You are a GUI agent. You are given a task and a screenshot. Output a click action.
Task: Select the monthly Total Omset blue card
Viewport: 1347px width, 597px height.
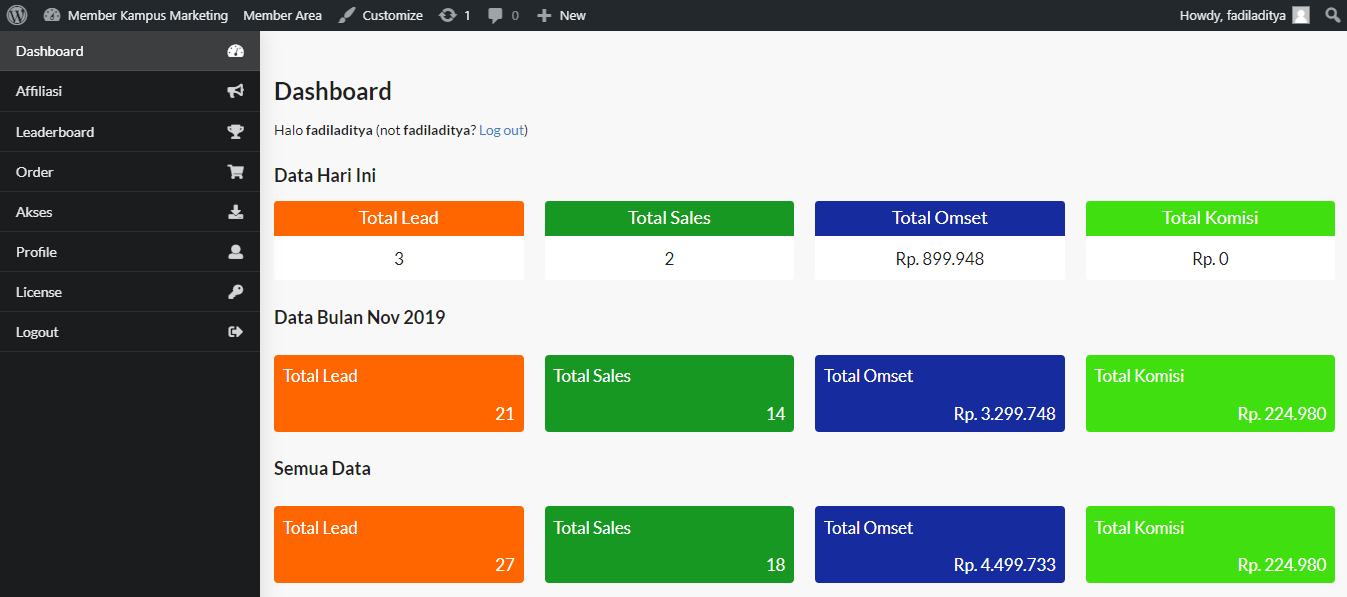[x=939, y=393]
